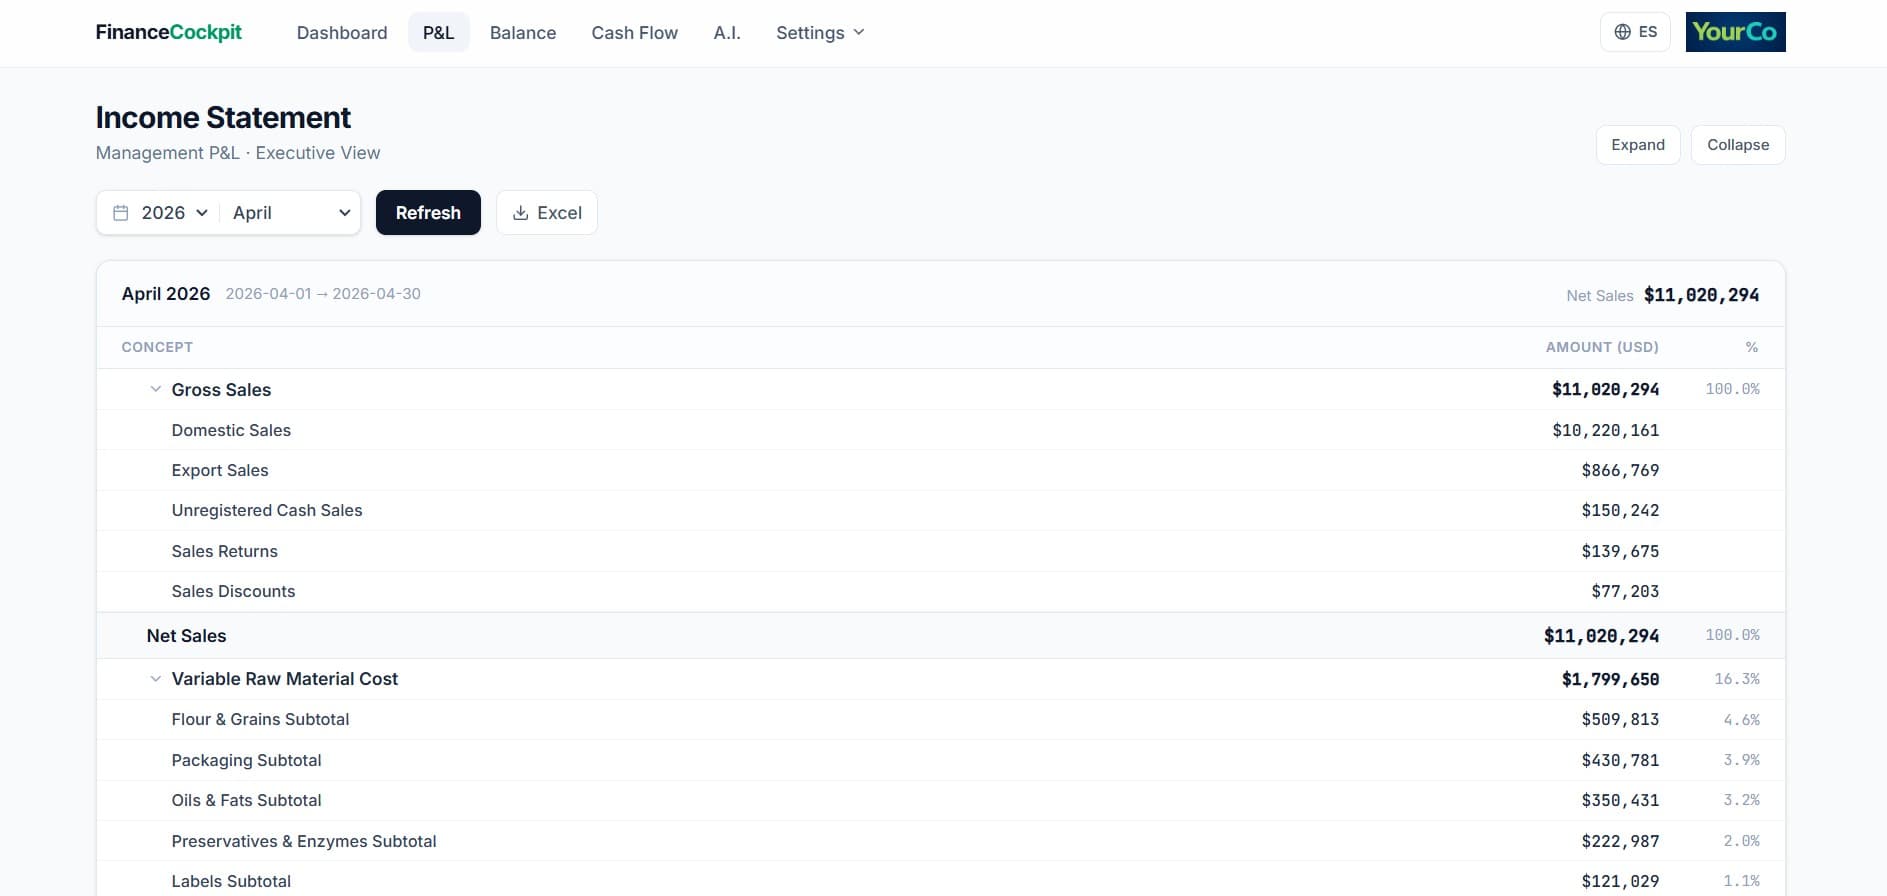
Task: Click the FinanceCockpit logo
Action: 168,32
